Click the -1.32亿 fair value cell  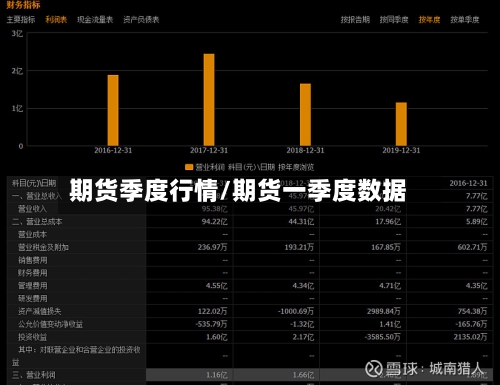coord(302,324)
